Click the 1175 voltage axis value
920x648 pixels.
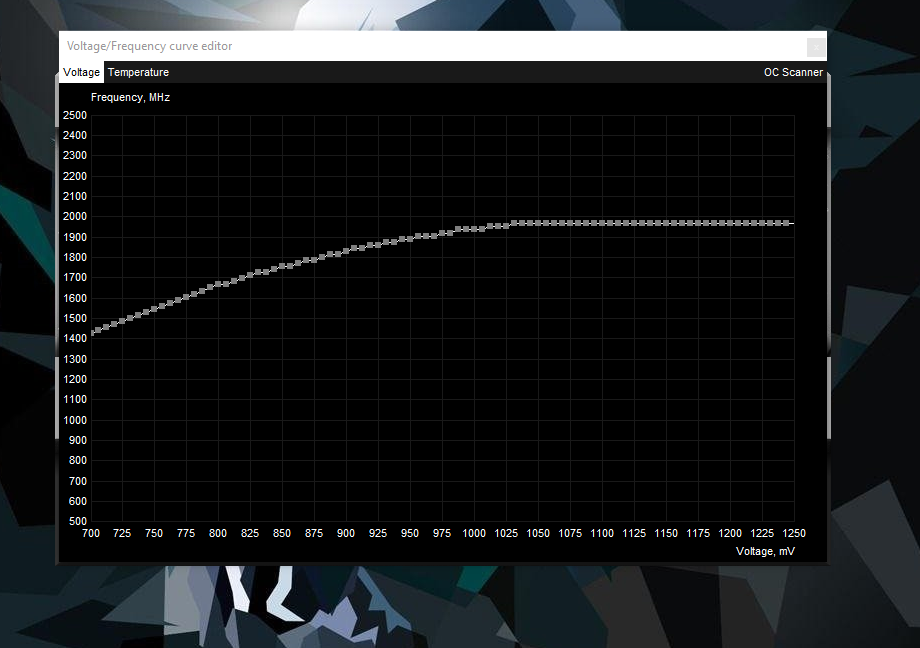(698, 533)
